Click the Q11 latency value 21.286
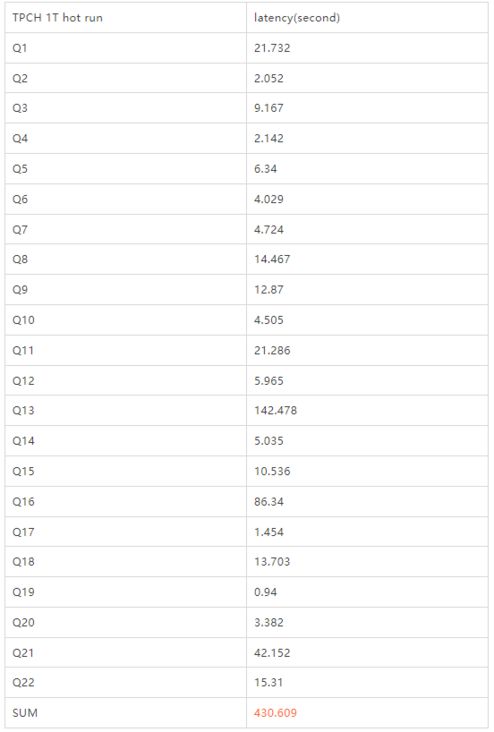The image size is (494, 732). pos(272,351)
